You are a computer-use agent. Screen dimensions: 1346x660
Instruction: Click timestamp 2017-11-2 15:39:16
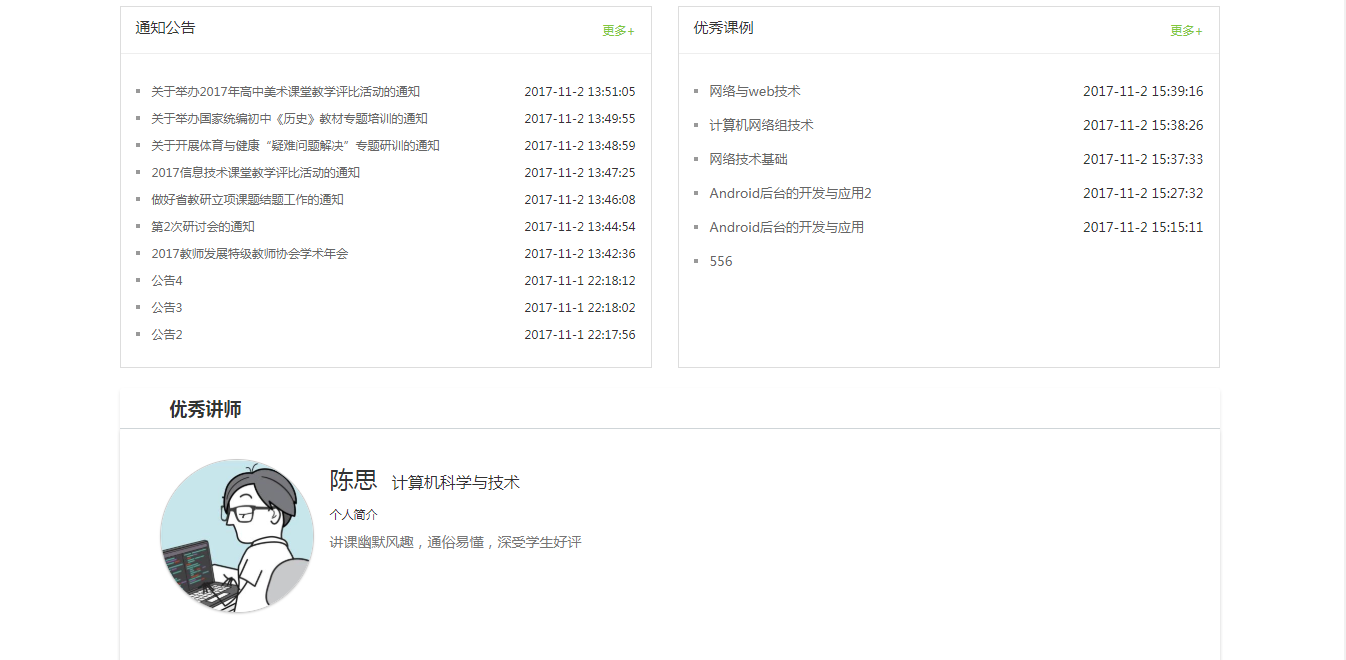tap(1143, 92)
